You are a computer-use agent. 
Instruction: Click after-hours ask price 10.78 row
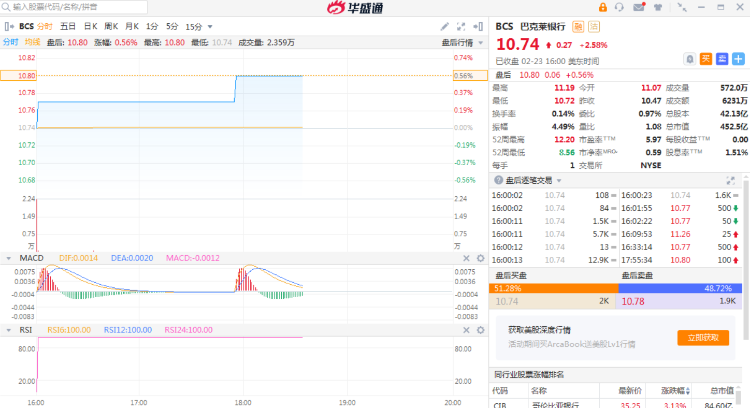pyautogui.click(x=679, y=301)
